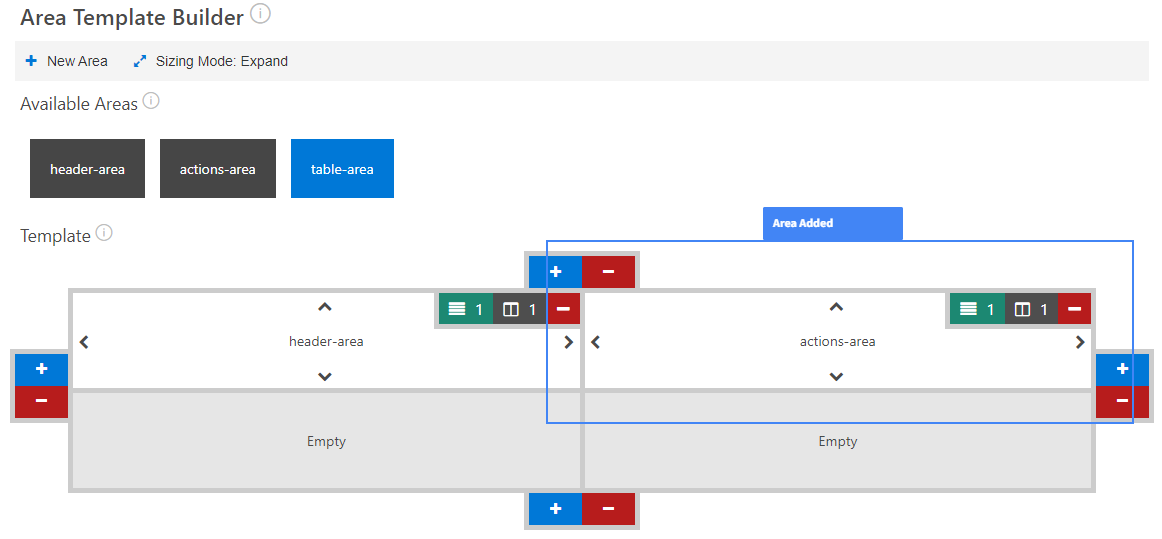Remove a column with the left red minus

(41, 402)
